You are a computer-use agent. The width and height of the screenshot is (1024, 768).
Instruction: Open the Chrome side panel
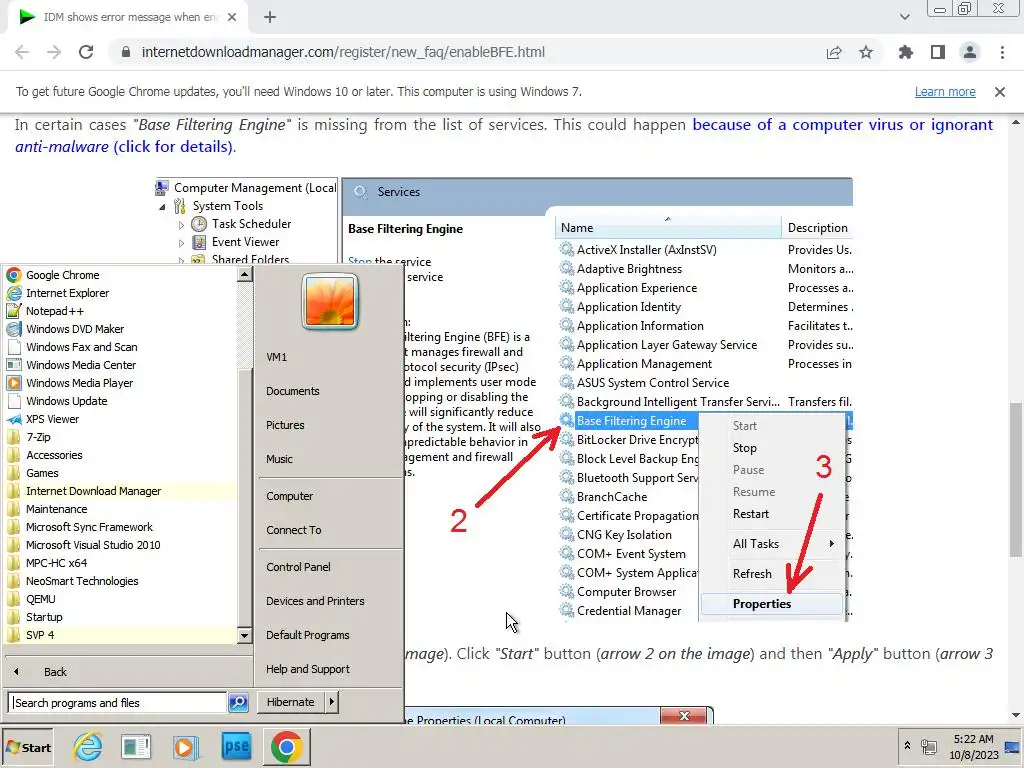(x=938, y=52)
